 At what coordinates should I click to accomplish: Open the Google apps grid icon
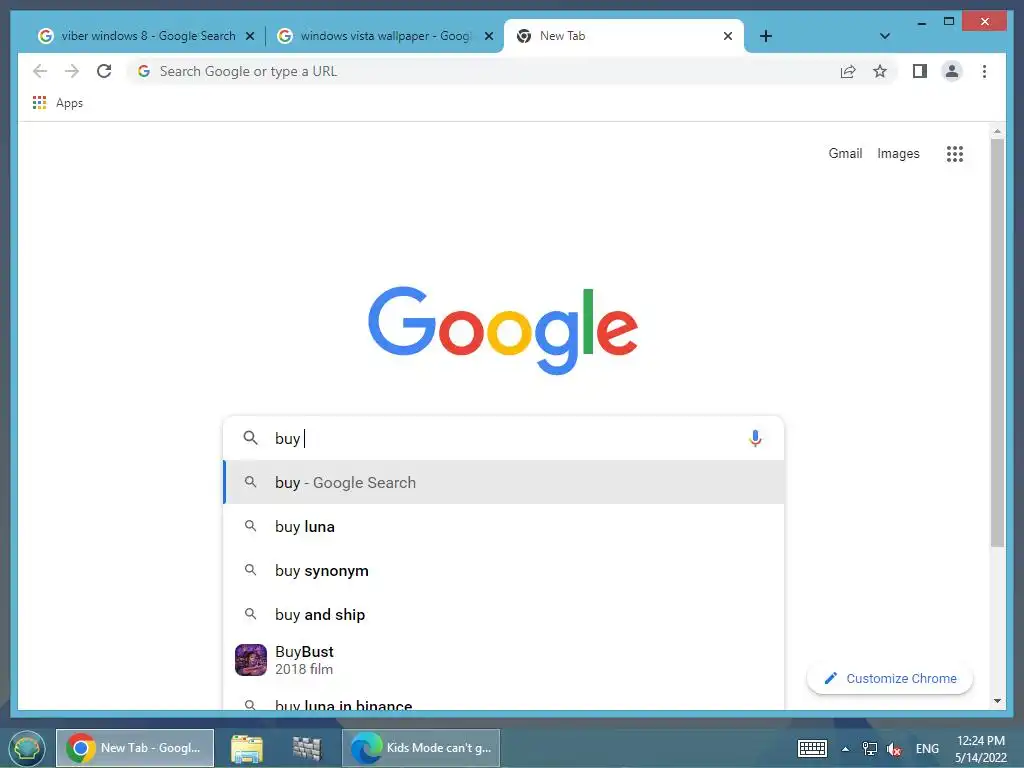pyautogui.click(x=955, y=153)
